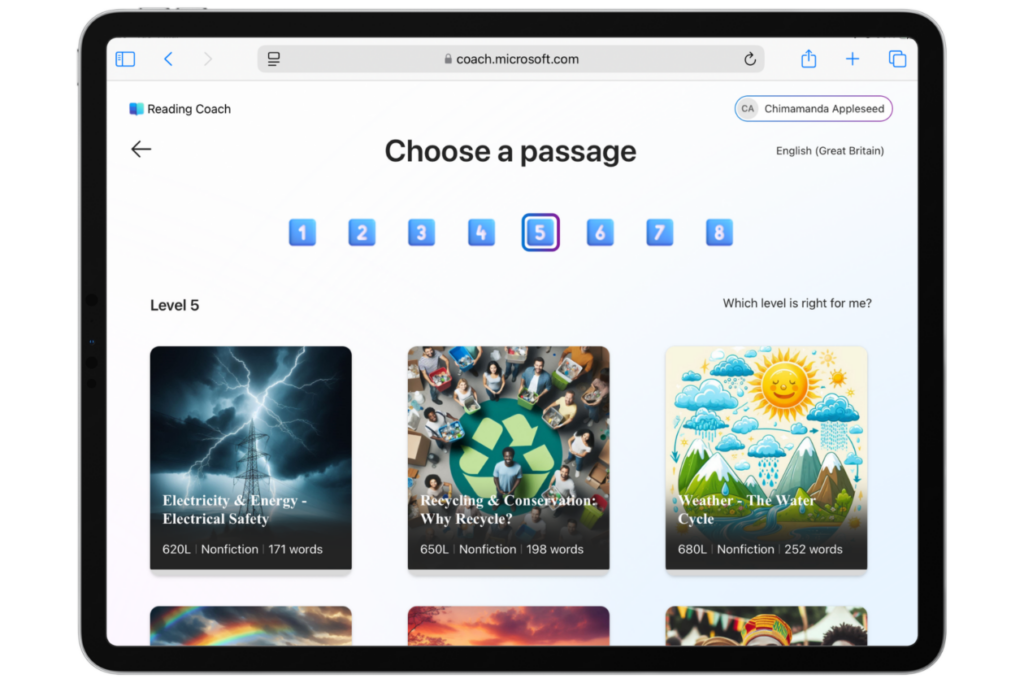Click the Reading Coach logo
1024x683 pixels.
pos(179,108)
